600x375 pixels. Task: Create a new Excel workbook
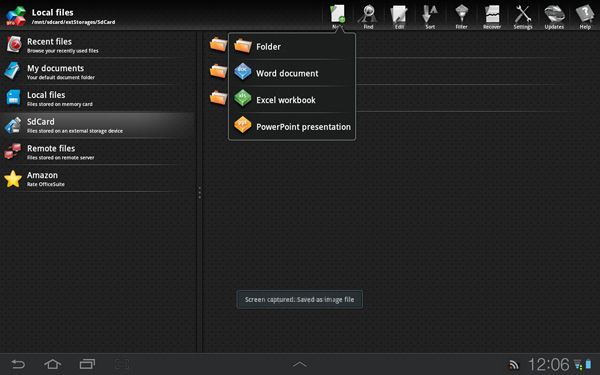(x=292, y=100)
